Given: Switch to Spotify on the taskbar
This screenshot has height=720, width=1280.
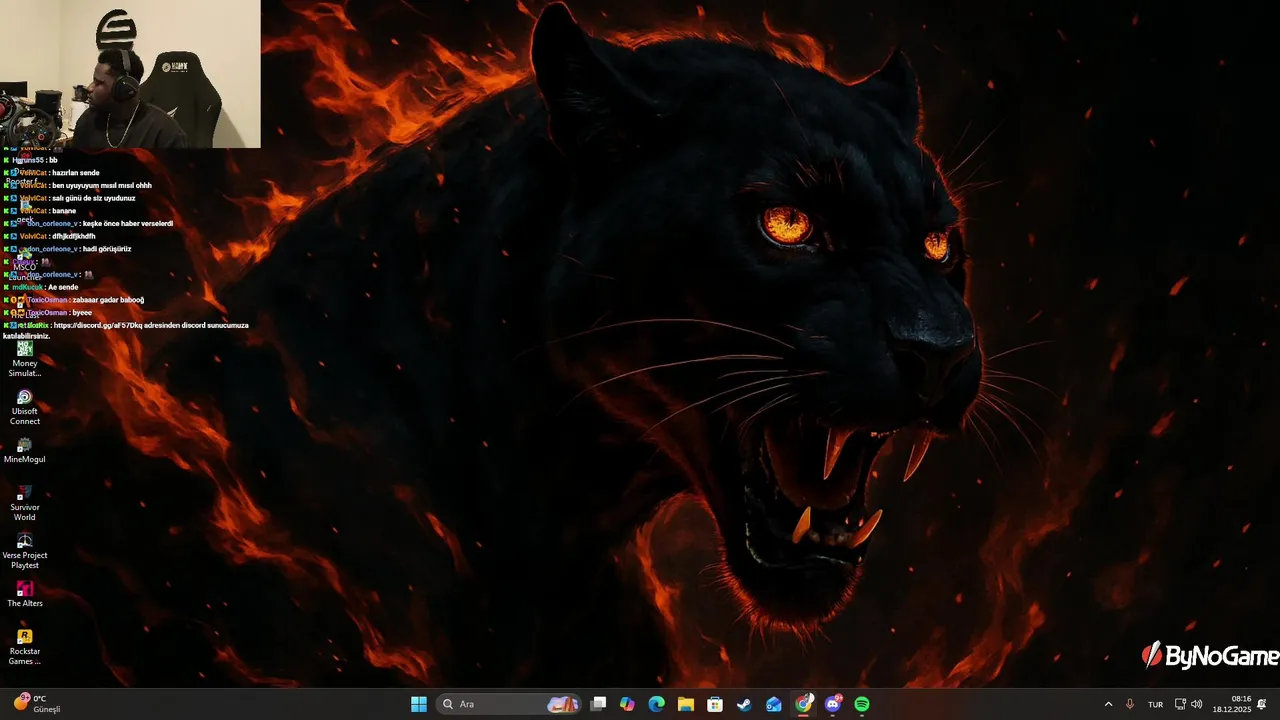Looking at the screenshot, I should 862,704.
